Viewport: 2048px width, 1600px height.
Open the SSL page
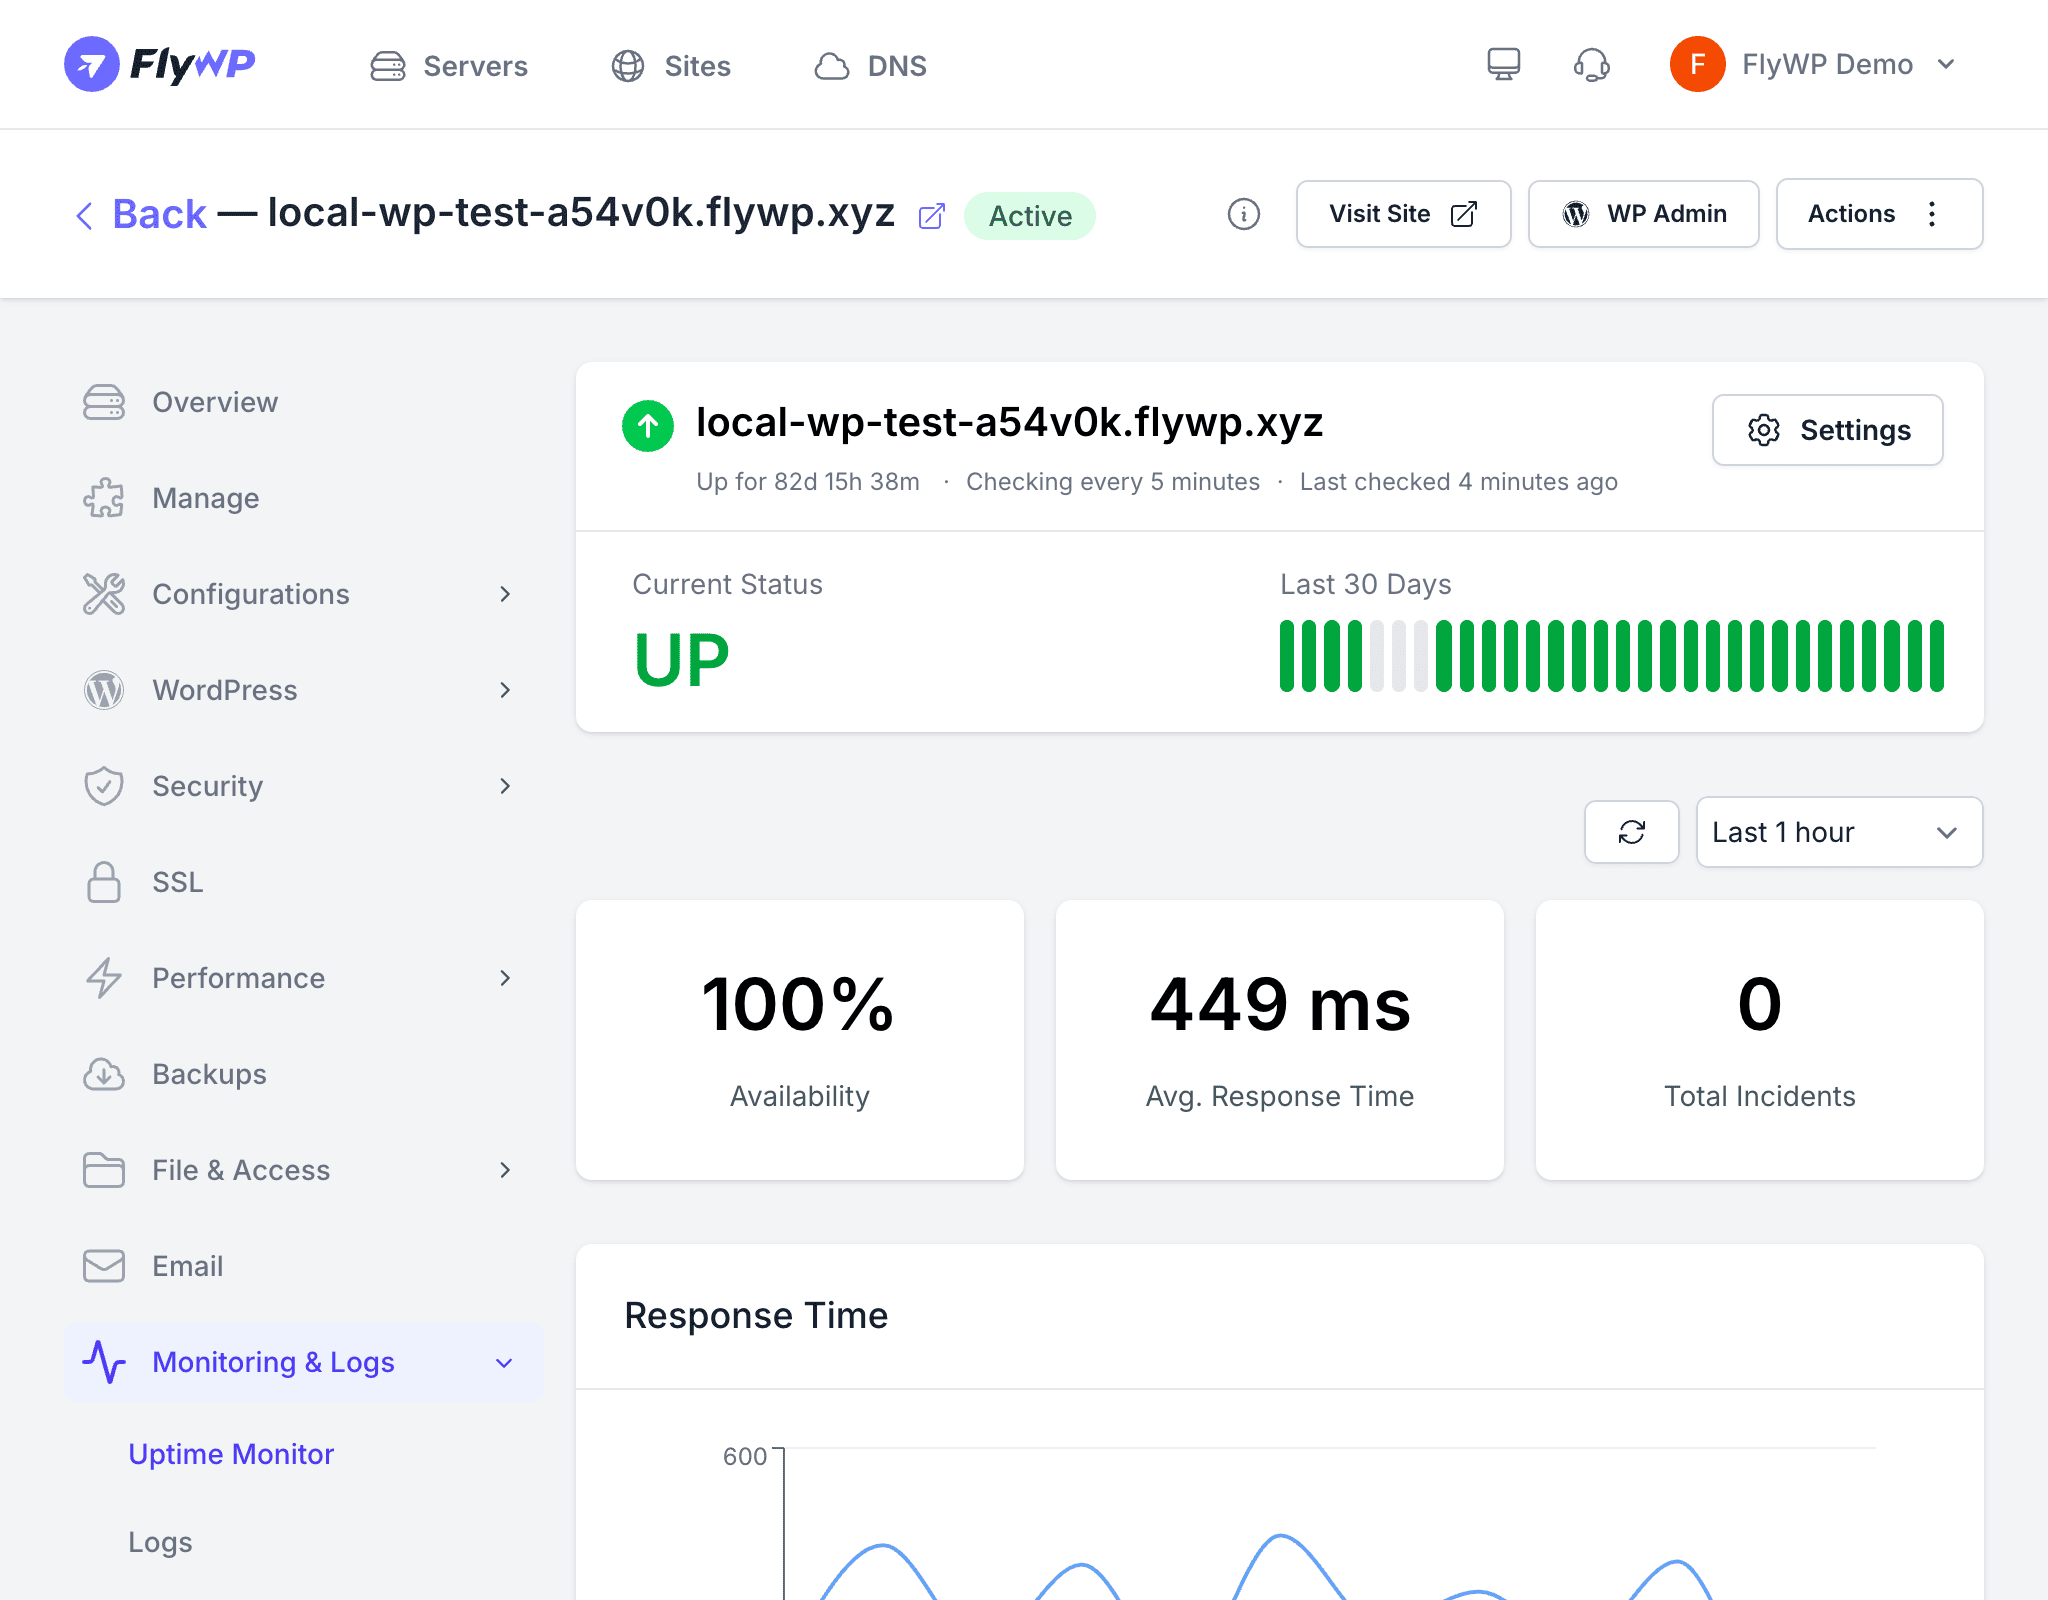tap(304, 882)
